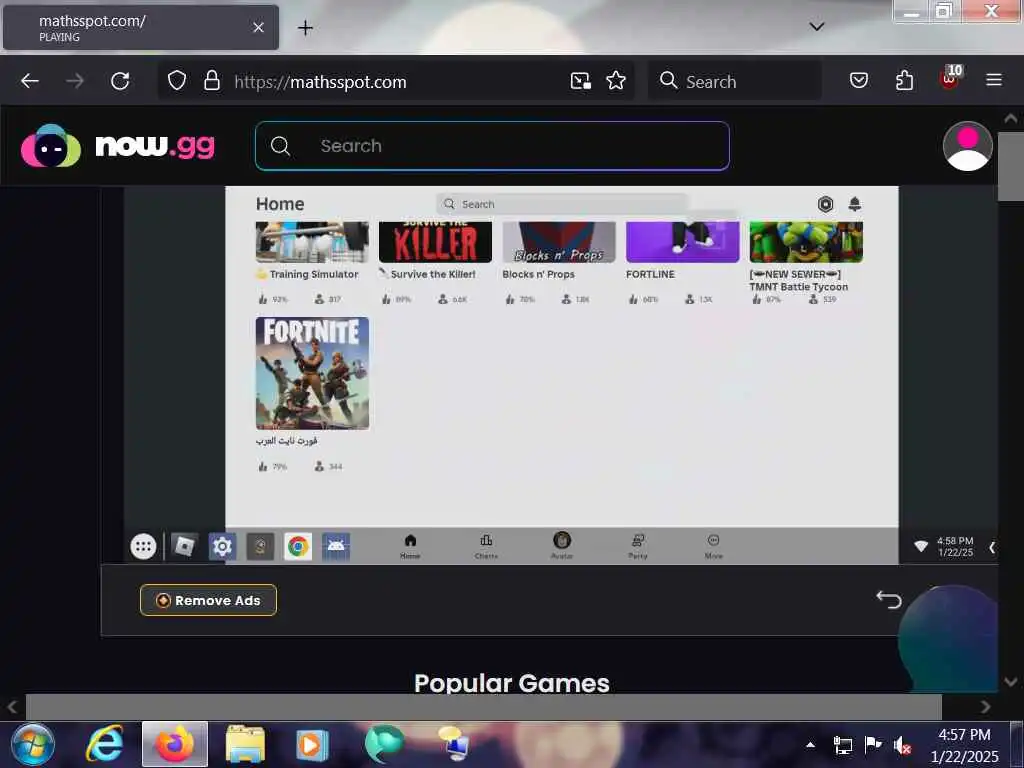Bookmark page with star icon
Image resolution: width=1024 pixels, height=768 pixels.
pos(616,81)
